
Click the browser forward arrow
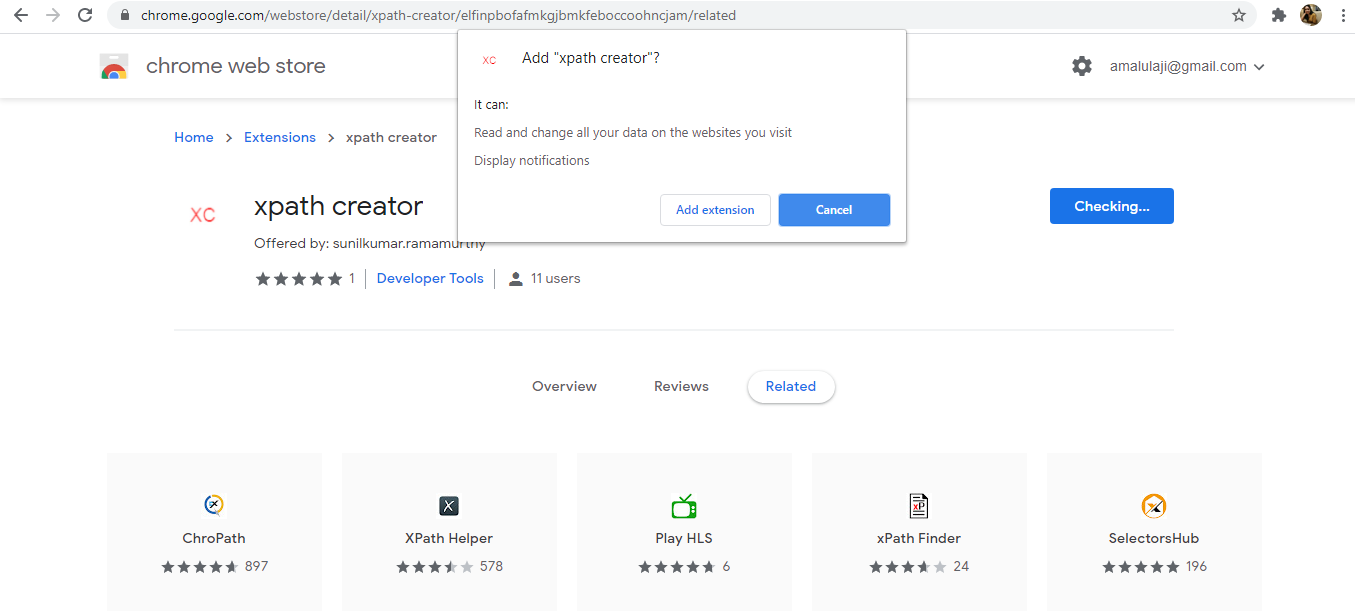pyautogui.click(x=53, y=15)
